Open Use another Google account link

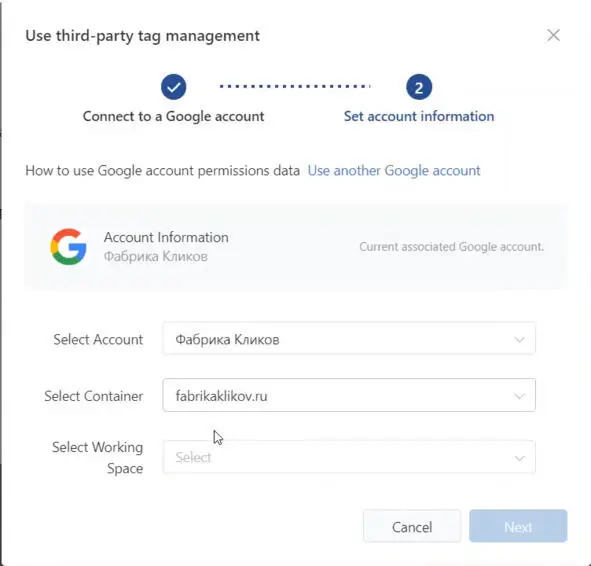coord(394,171)
